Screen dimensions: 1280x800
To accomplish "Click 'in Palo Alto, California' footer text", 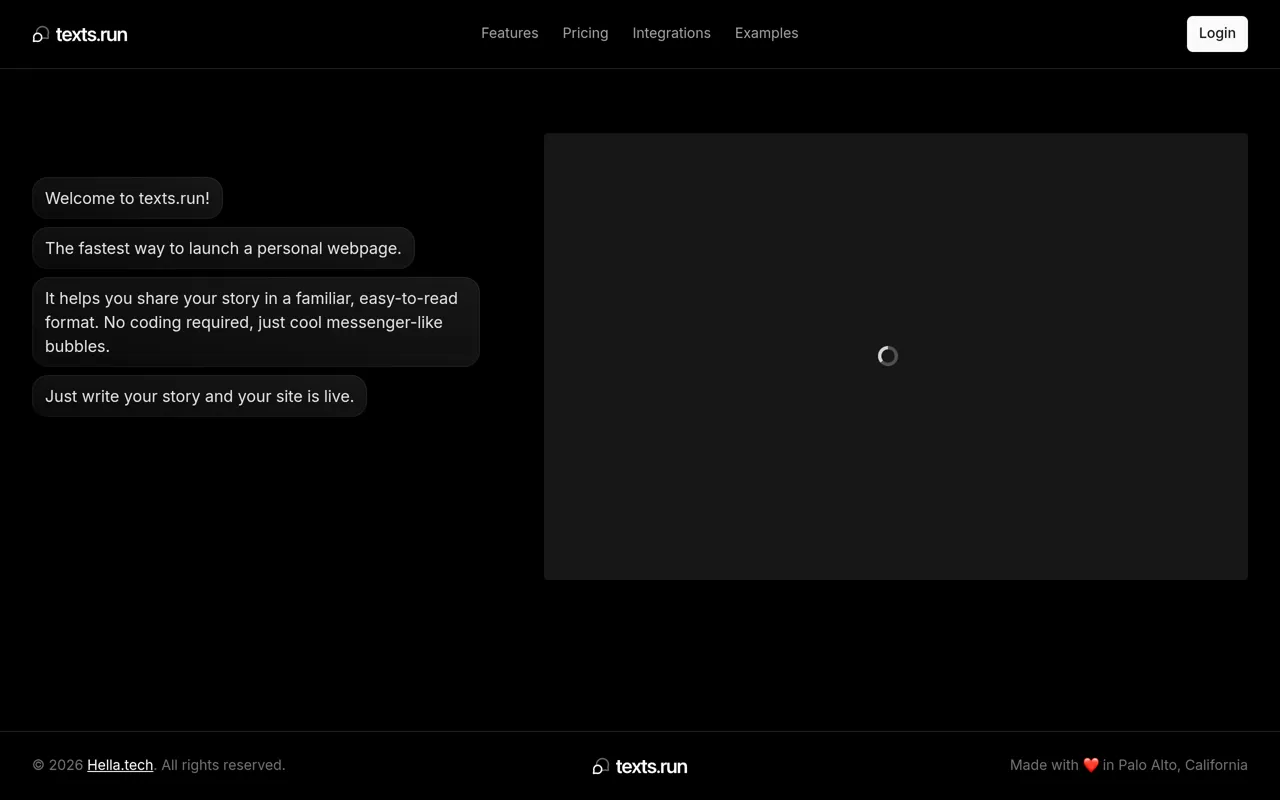I will (1175, 765).
